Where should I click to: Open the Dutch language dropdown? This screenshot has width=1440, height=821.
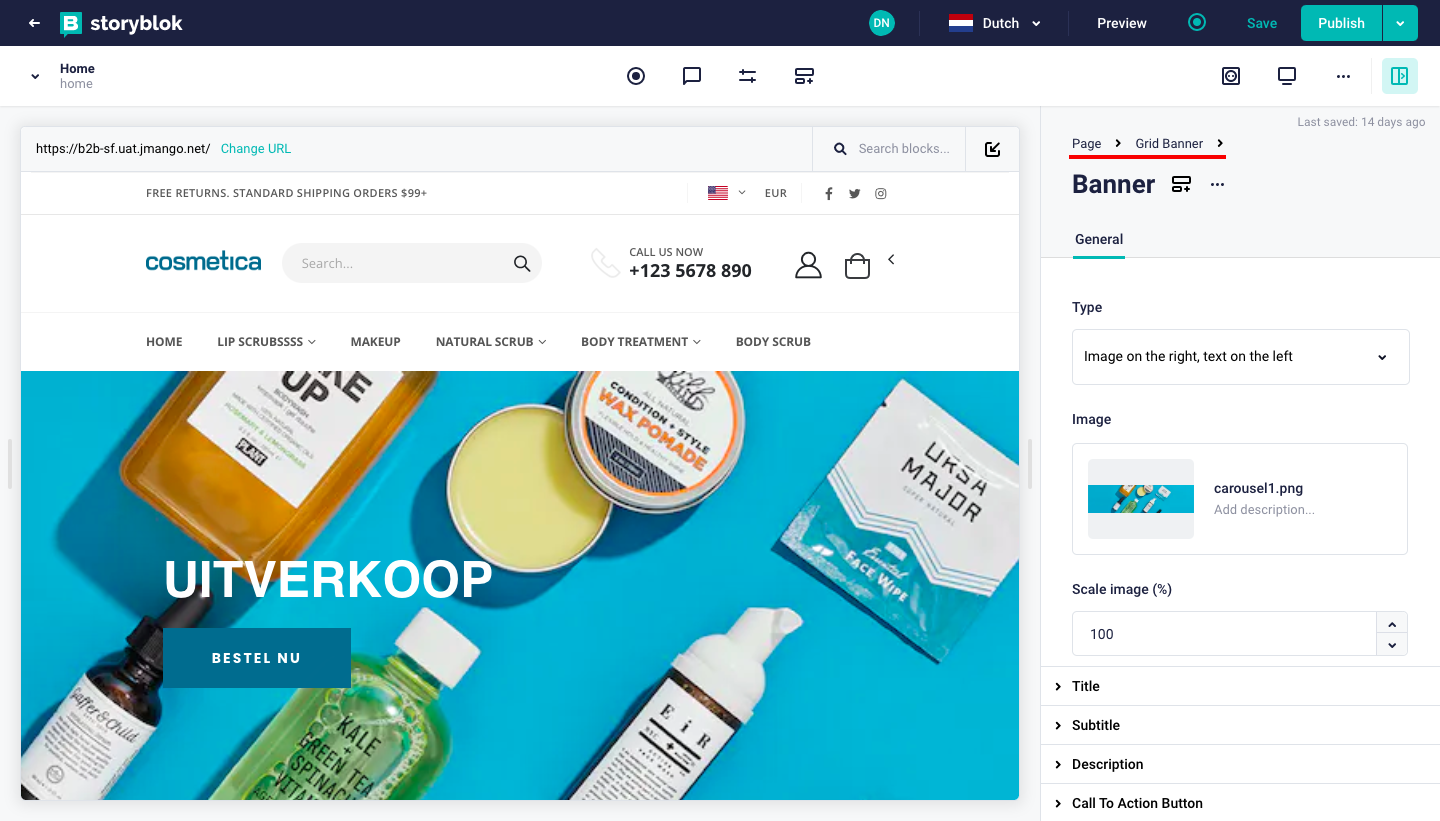[x=995, y=23]
